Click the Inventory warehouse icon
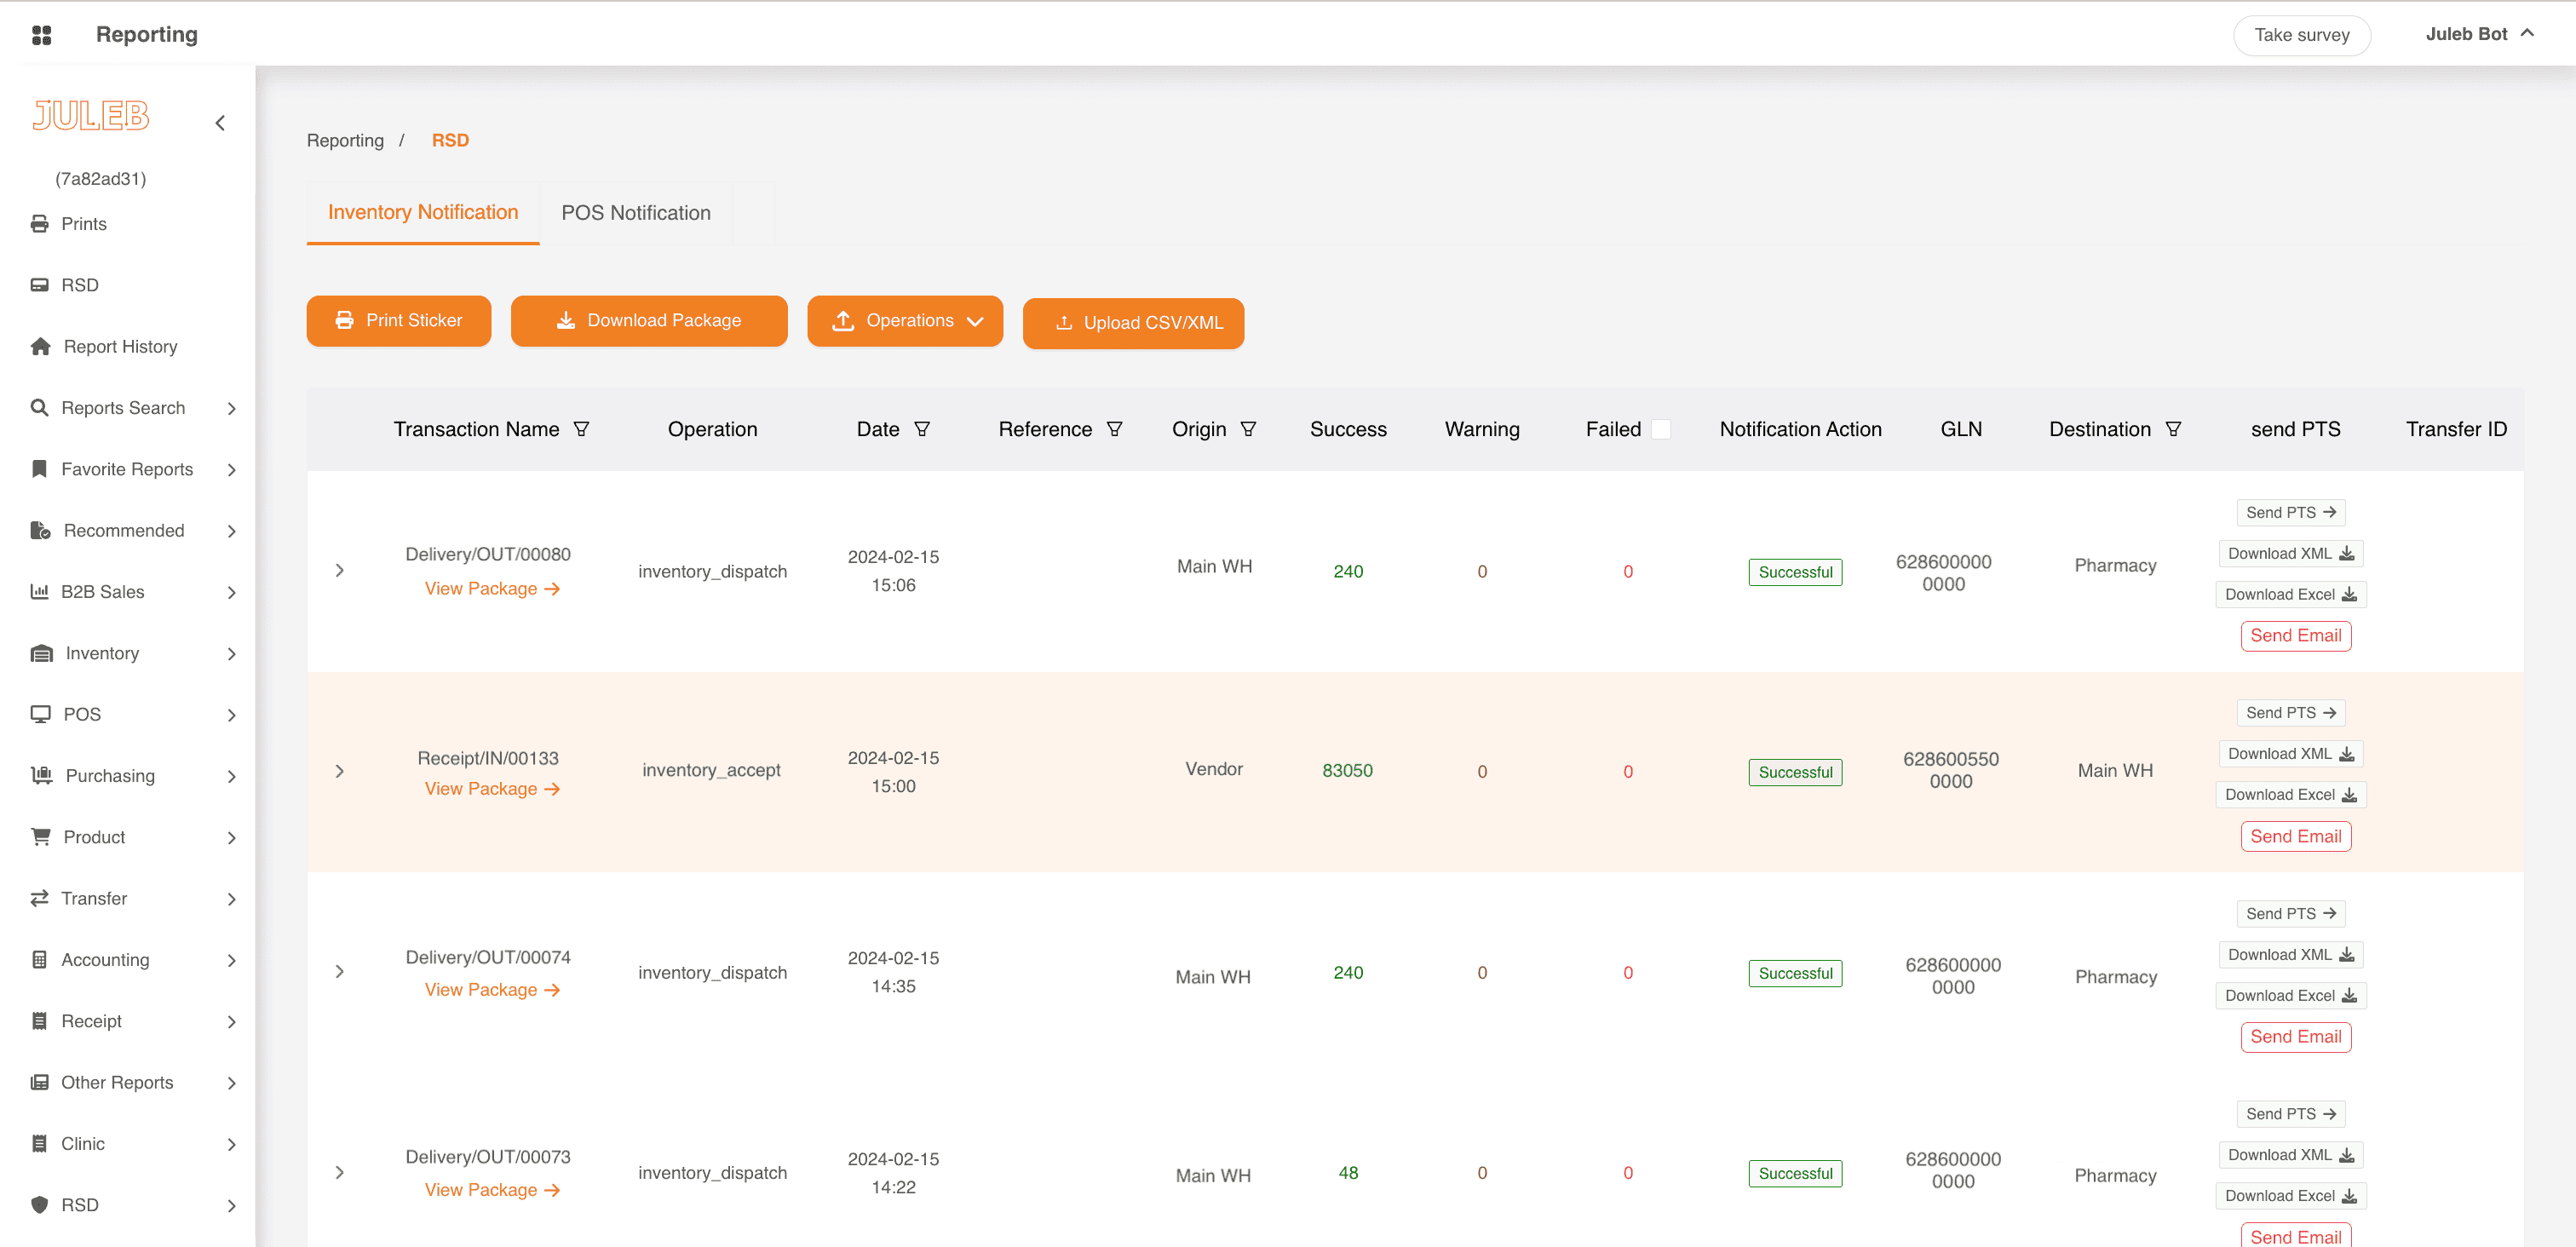The height and width of the screenshot is (1247, 2576). click(x=41, y=653)
